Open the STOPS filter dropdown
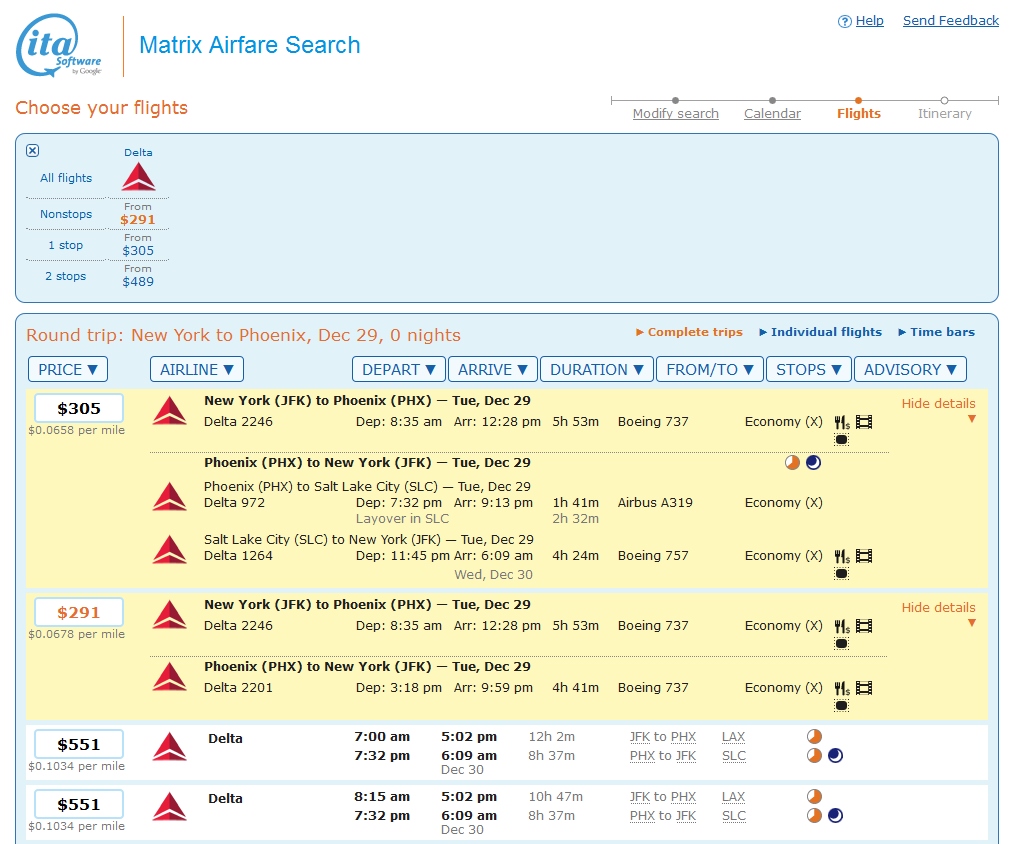 tap(808, 369)
